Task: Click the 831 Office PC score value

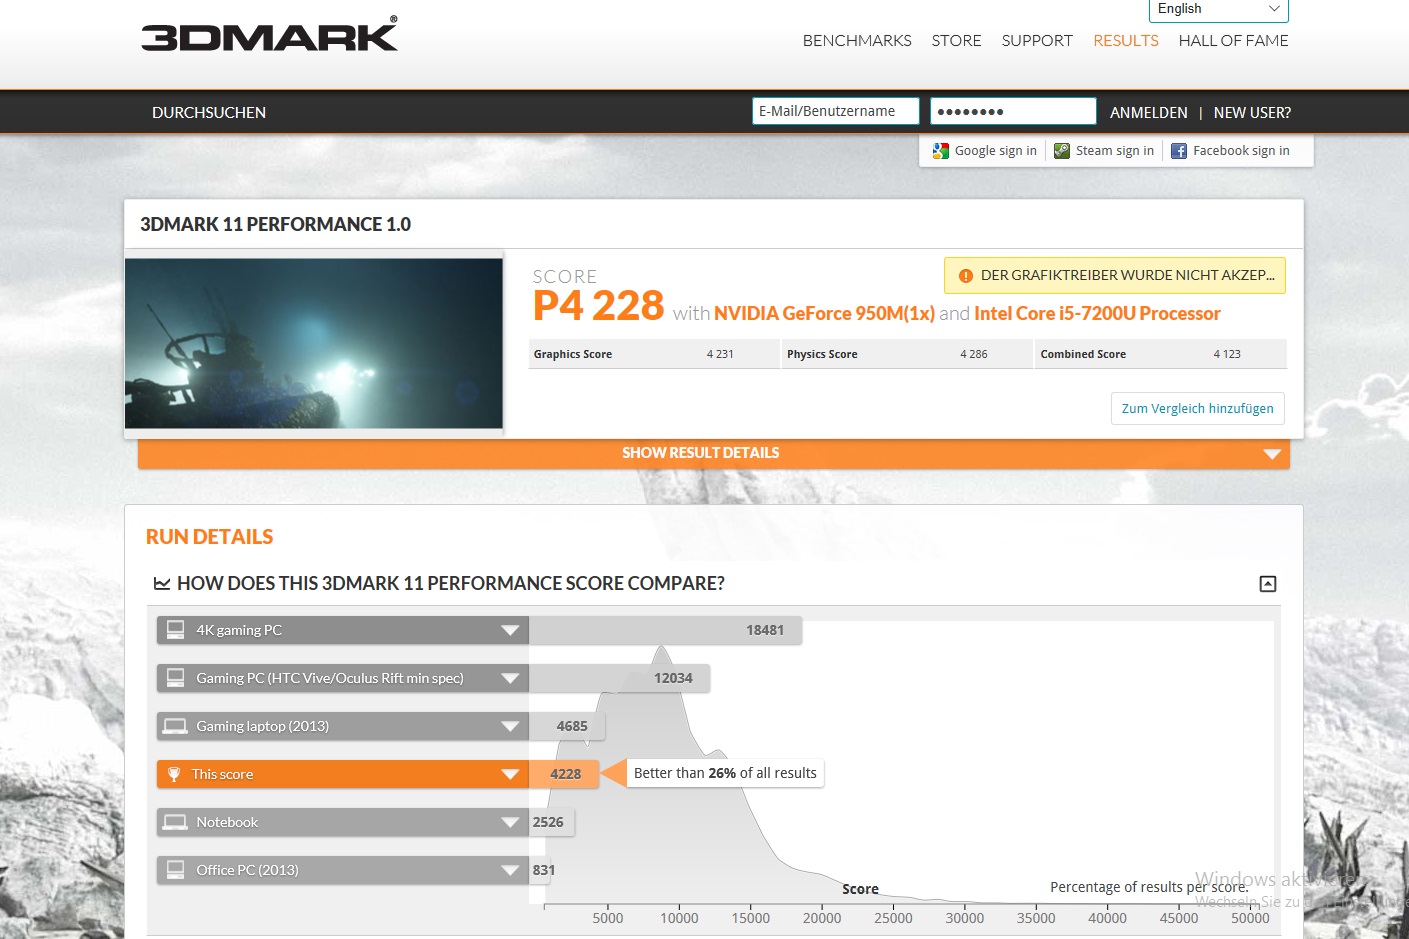Action: [x=544, y=870]
